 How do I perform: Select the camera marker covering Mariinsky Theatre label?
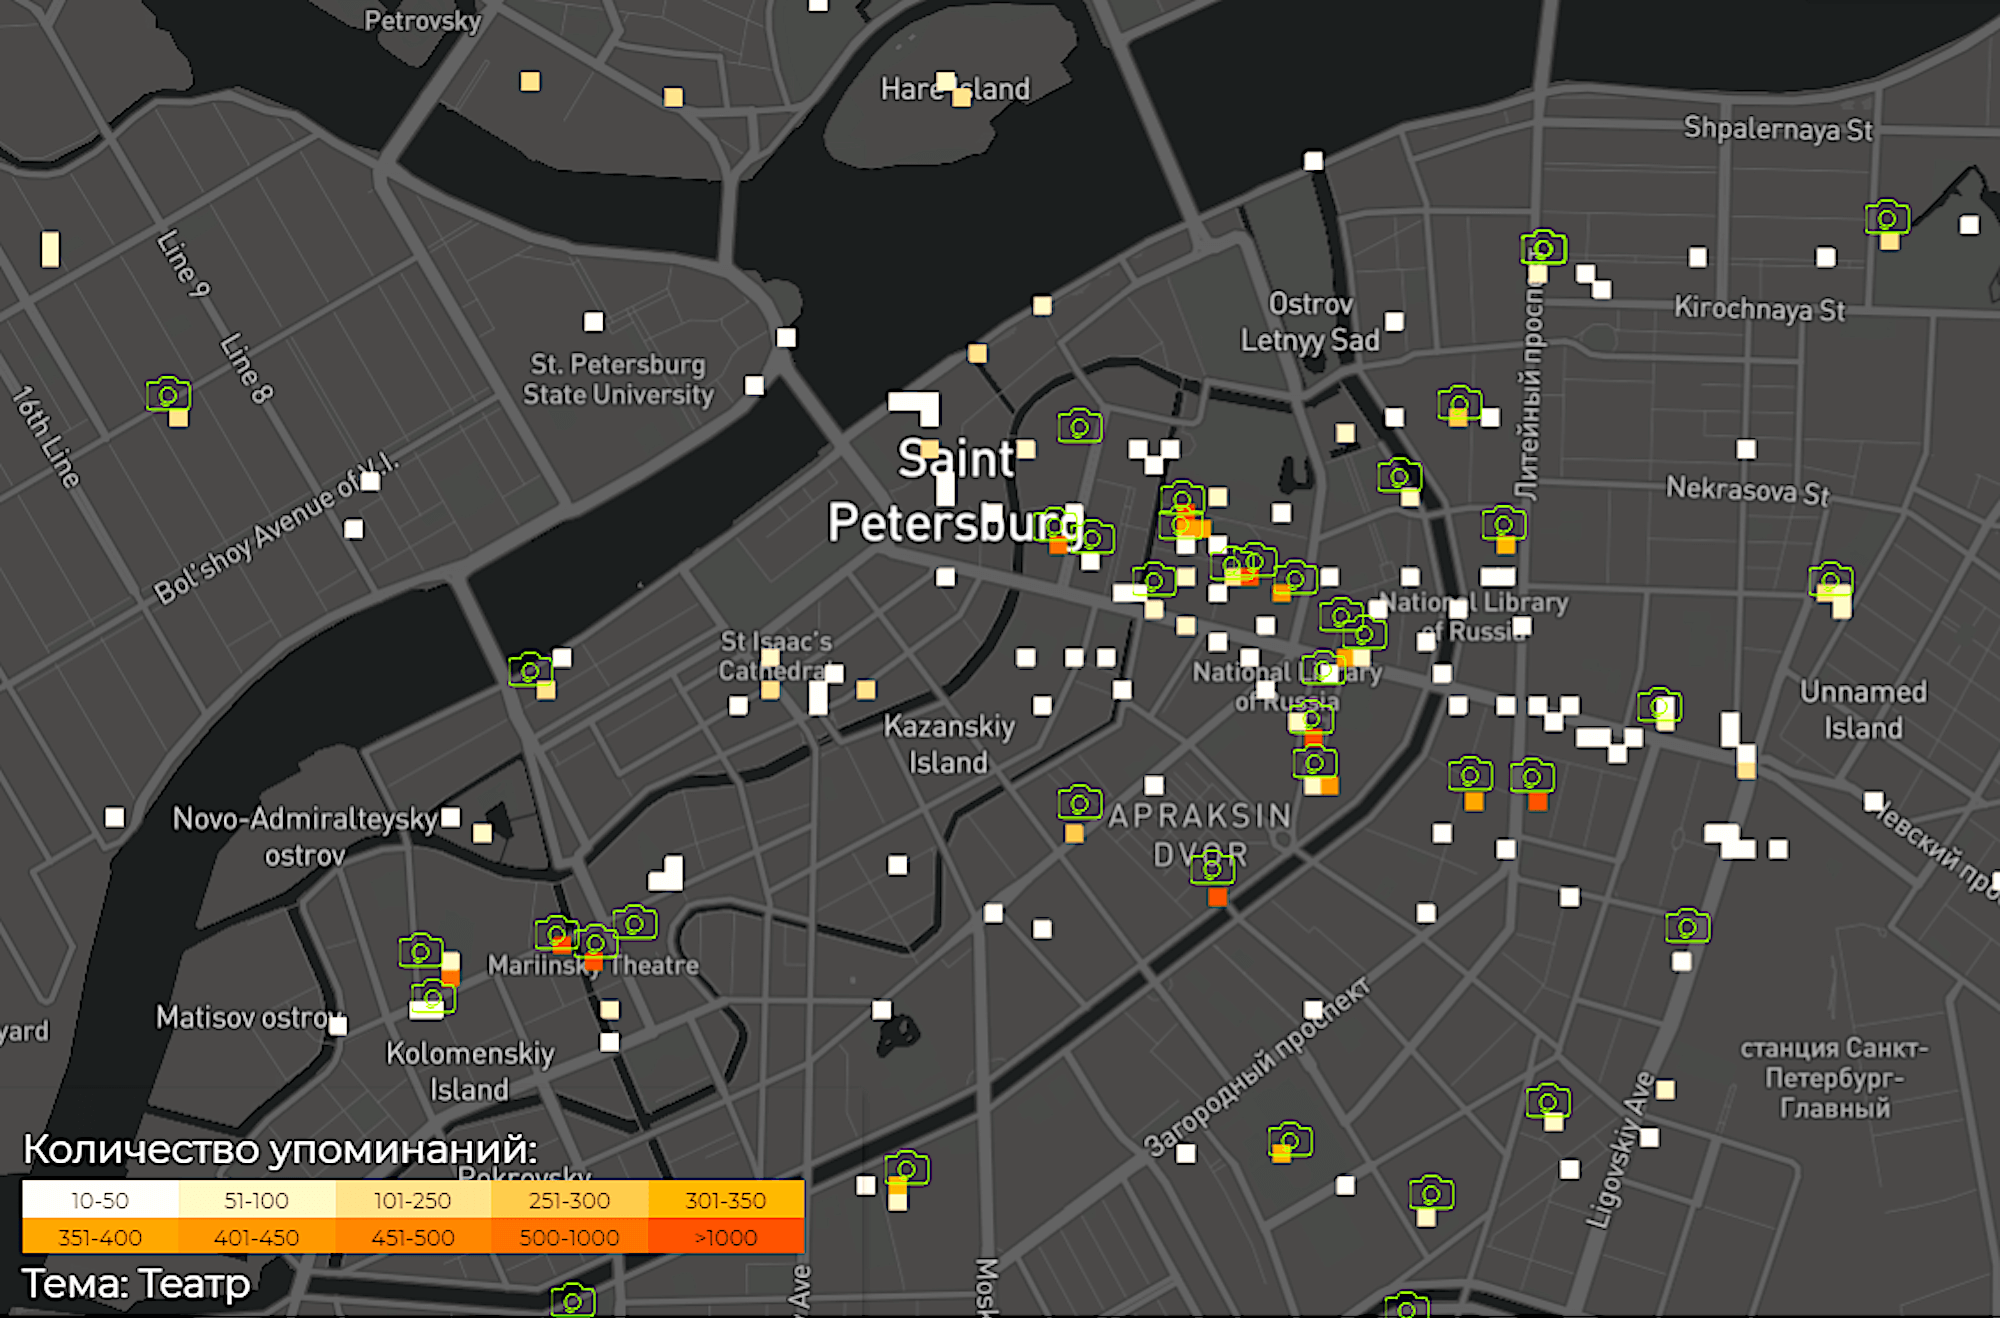595,942
